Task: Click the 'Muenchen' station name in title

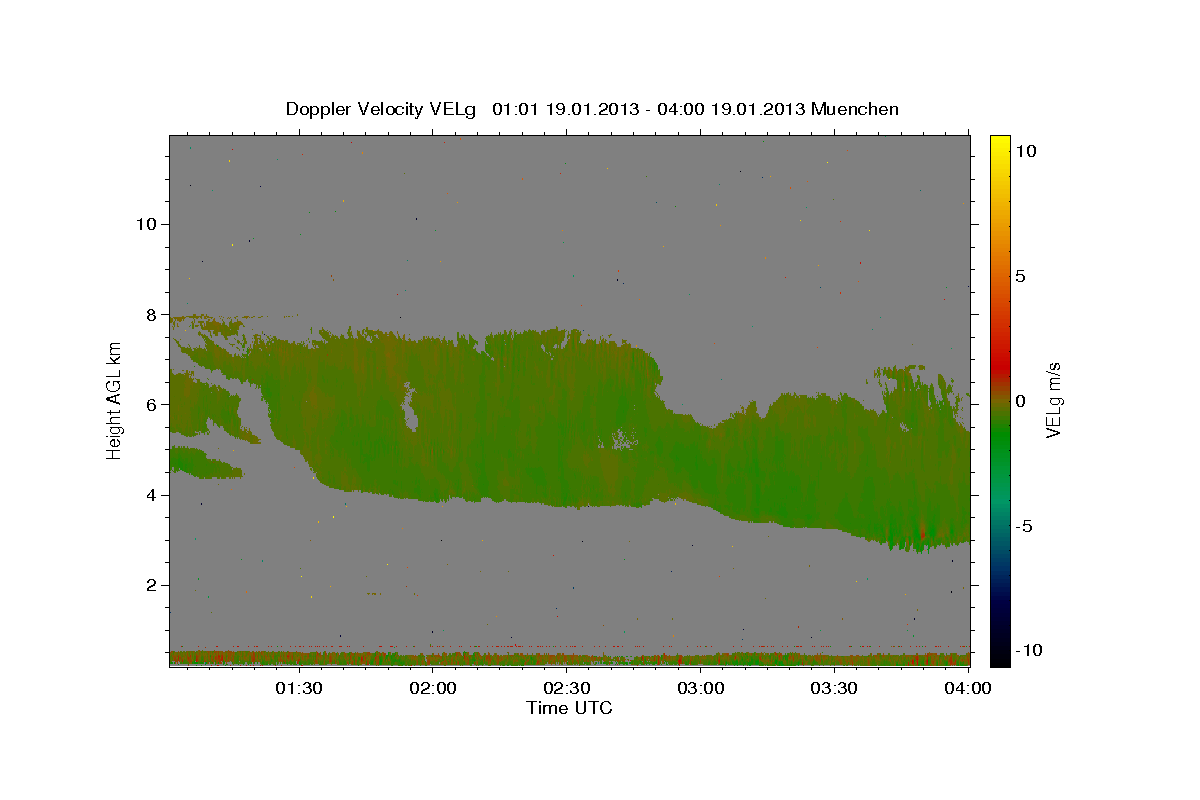Action: coord(856,109)
